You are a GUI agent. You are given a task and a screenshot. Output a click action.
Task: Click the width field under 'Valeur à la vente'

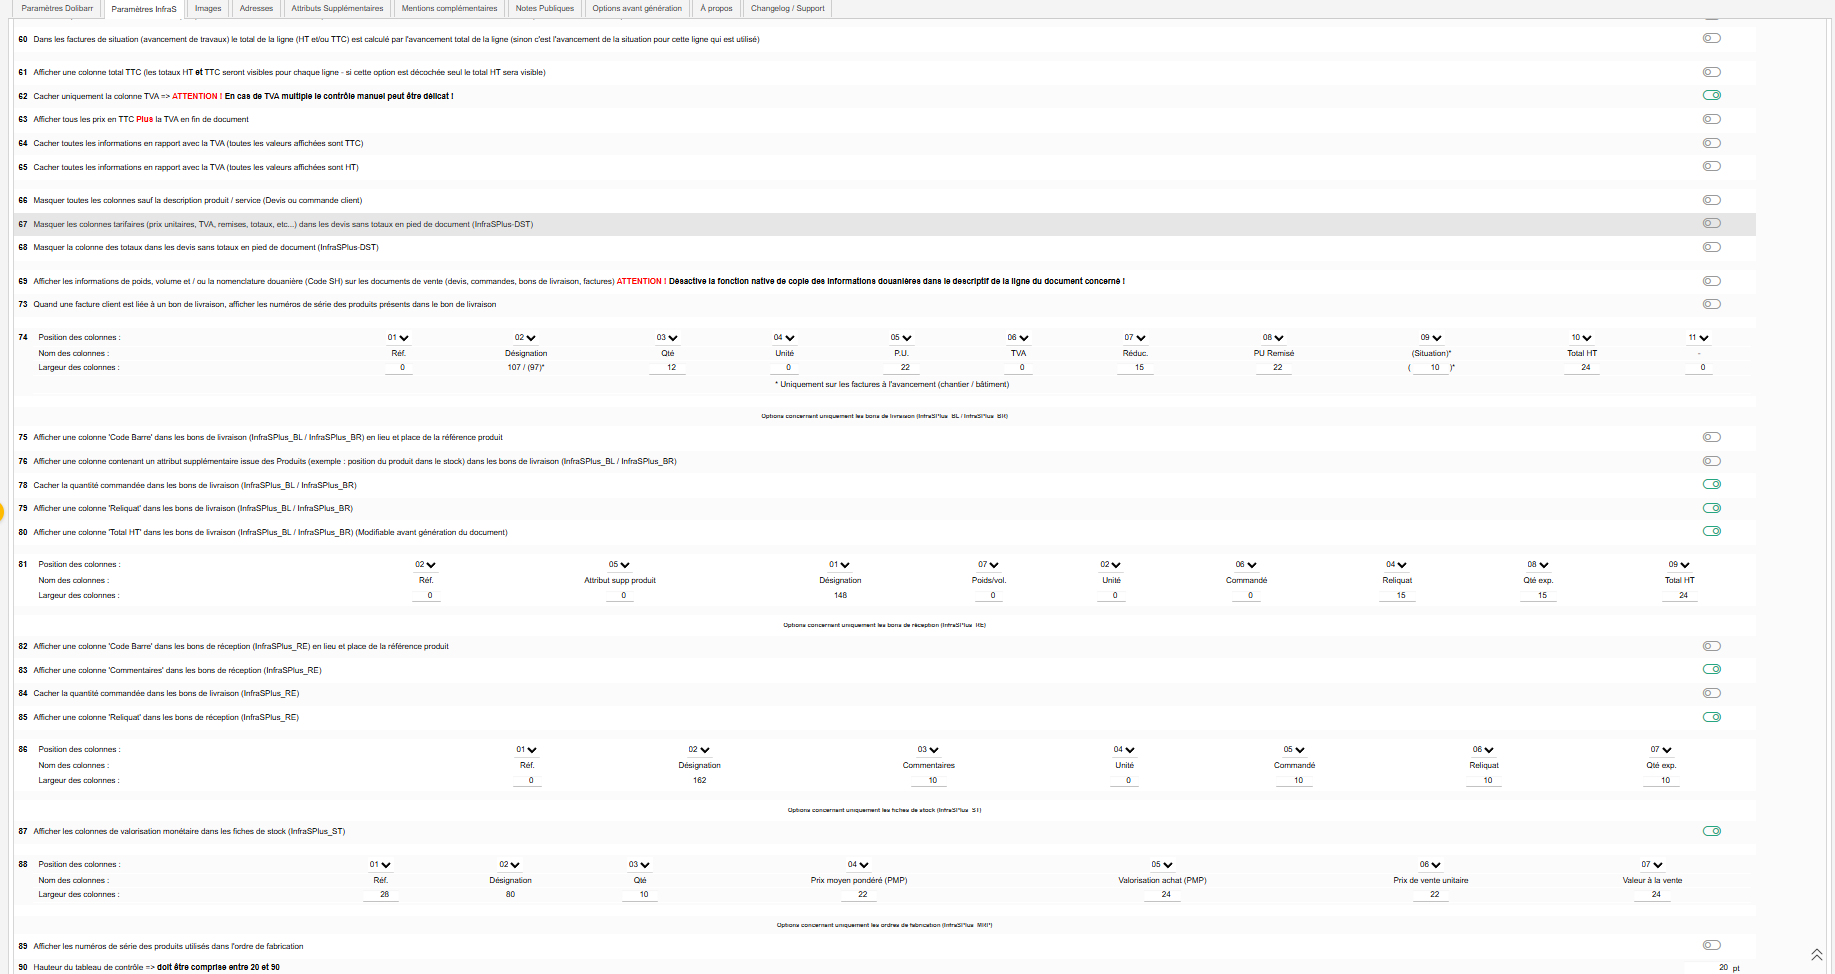pyautogui.click(x=1656, y=895)
